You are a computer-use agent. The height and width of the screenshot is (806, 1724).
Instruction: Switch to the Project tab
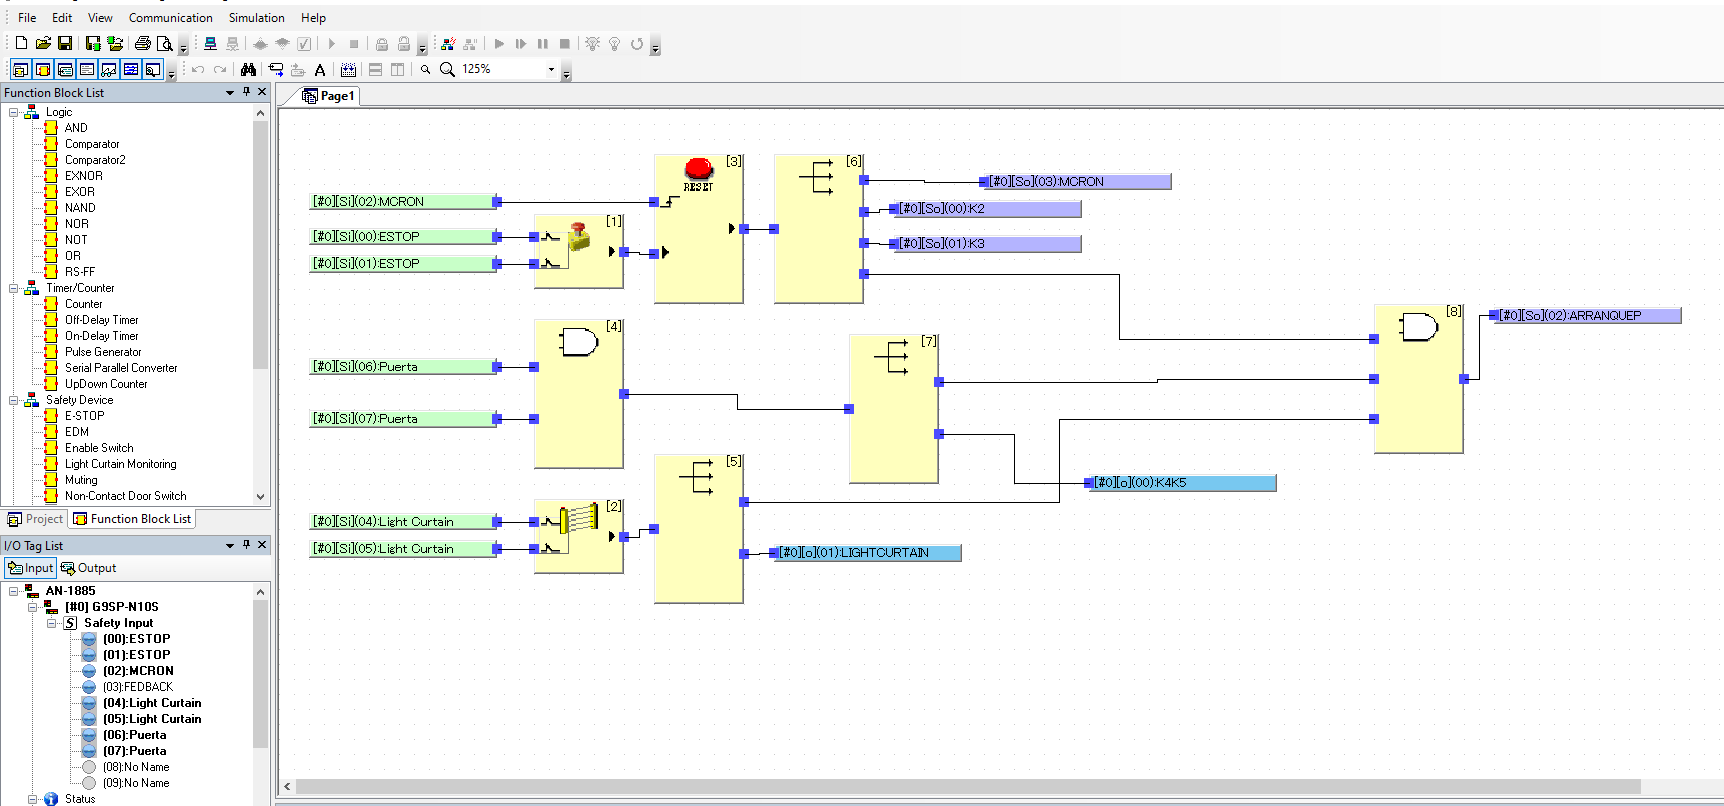tap(36, 519)
